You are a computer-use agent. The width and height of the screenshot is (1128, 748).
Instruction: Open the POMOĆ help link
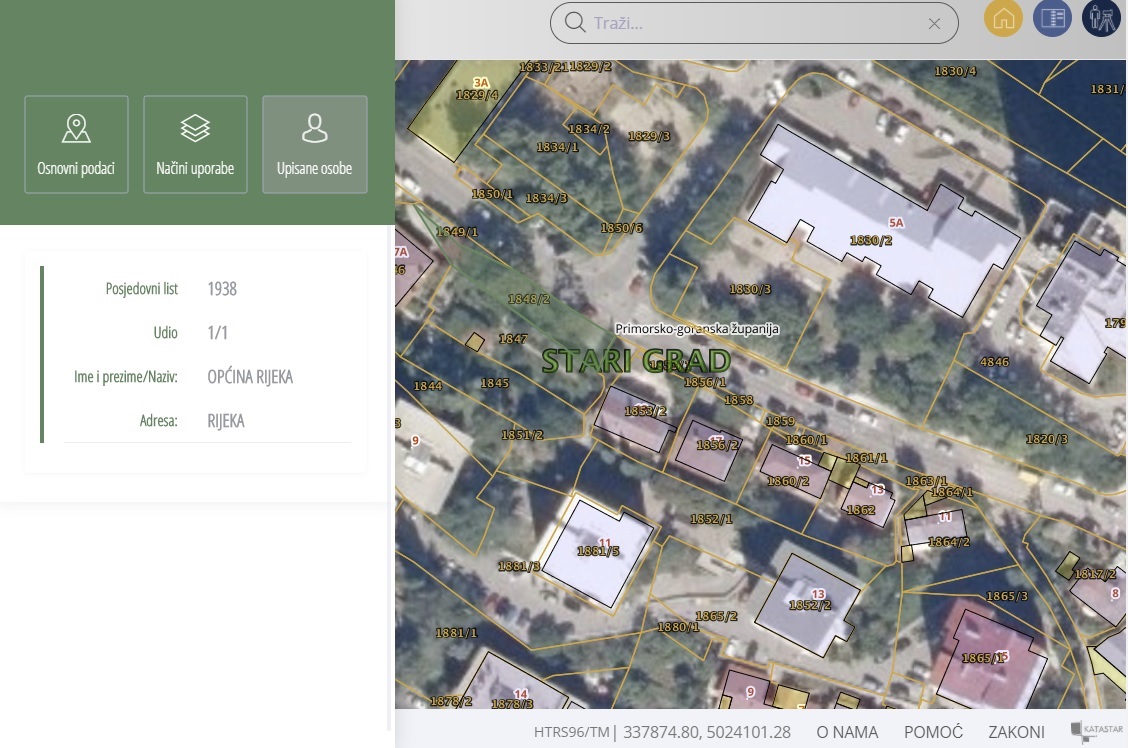(x=932, y=732)
